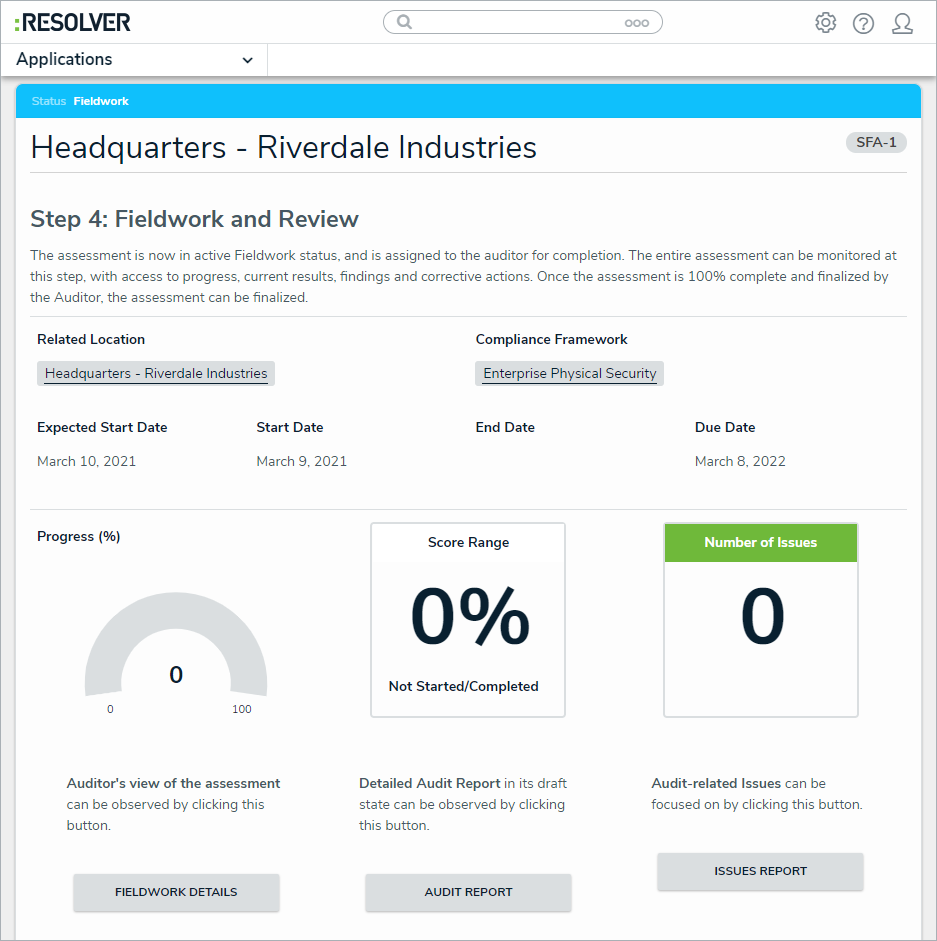Viewport: 937px width, 941px height.
Task: Click the green Number of Issues header
Action: pos(760,543)
